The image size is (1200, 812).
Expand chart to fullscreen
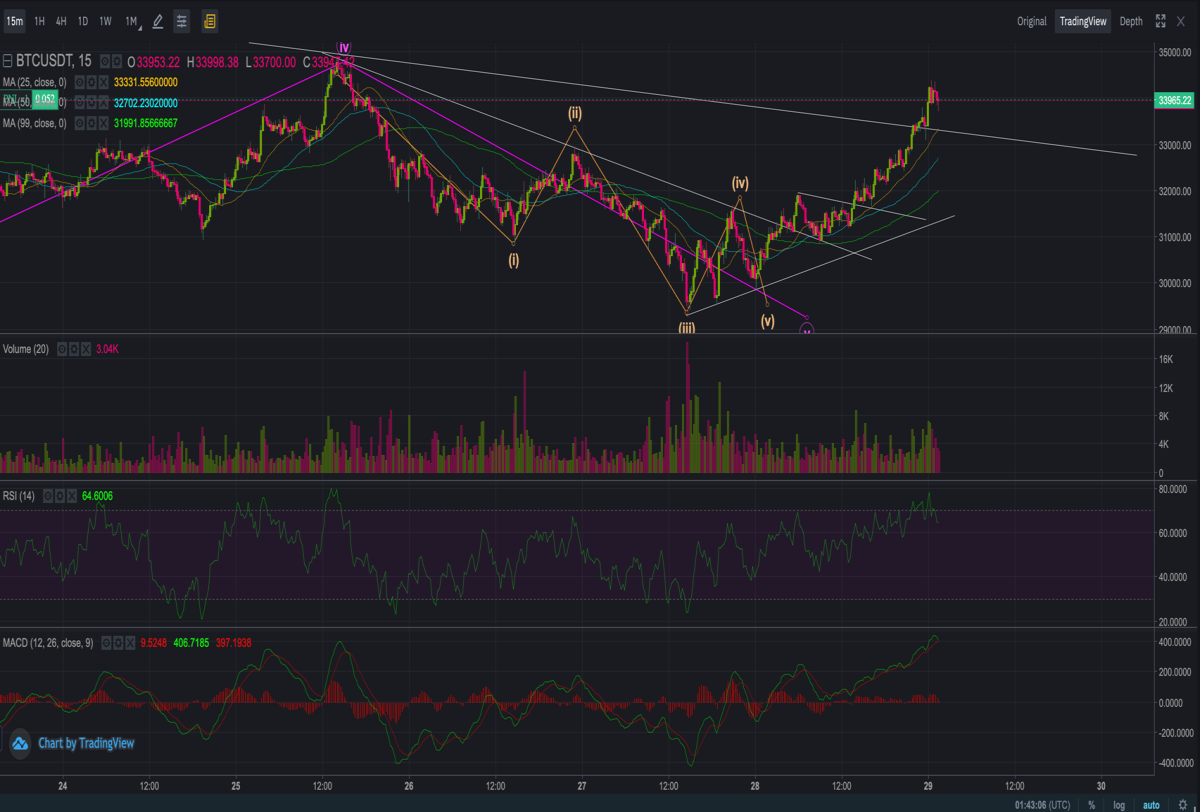coord(1161,21)
